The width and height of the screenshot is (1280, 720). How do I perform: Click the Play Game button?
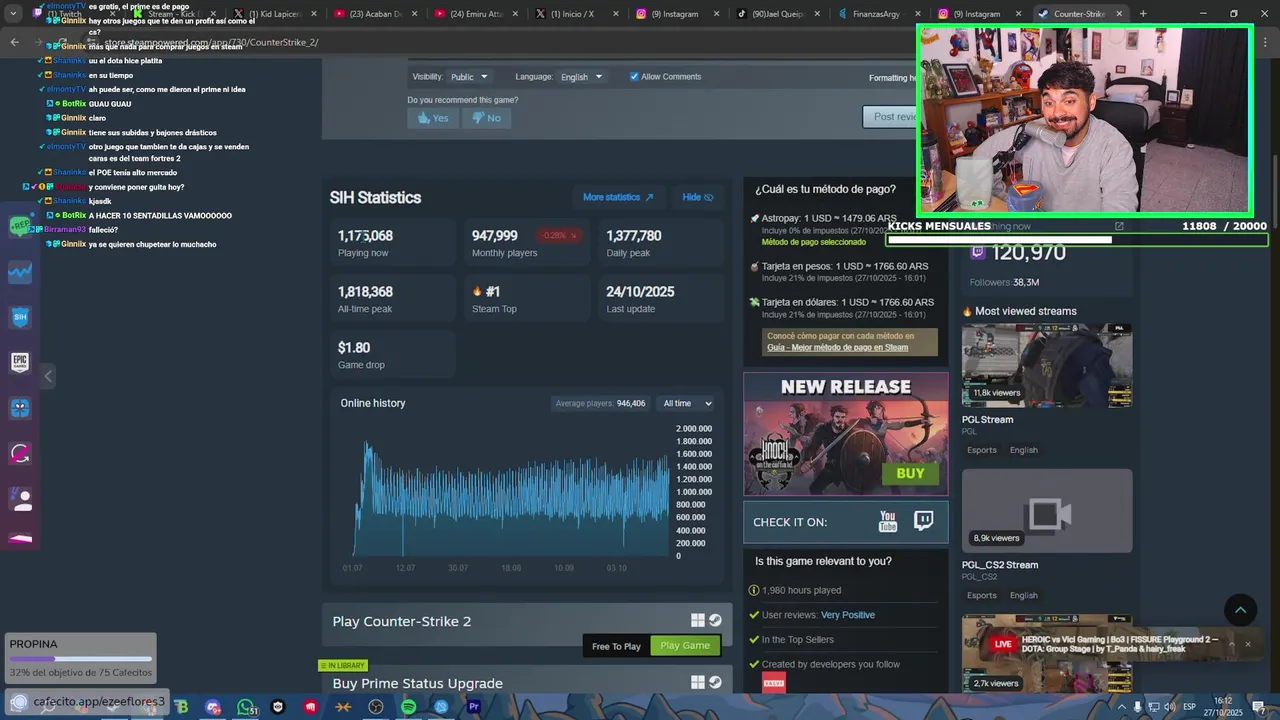[x=685, y=646]
